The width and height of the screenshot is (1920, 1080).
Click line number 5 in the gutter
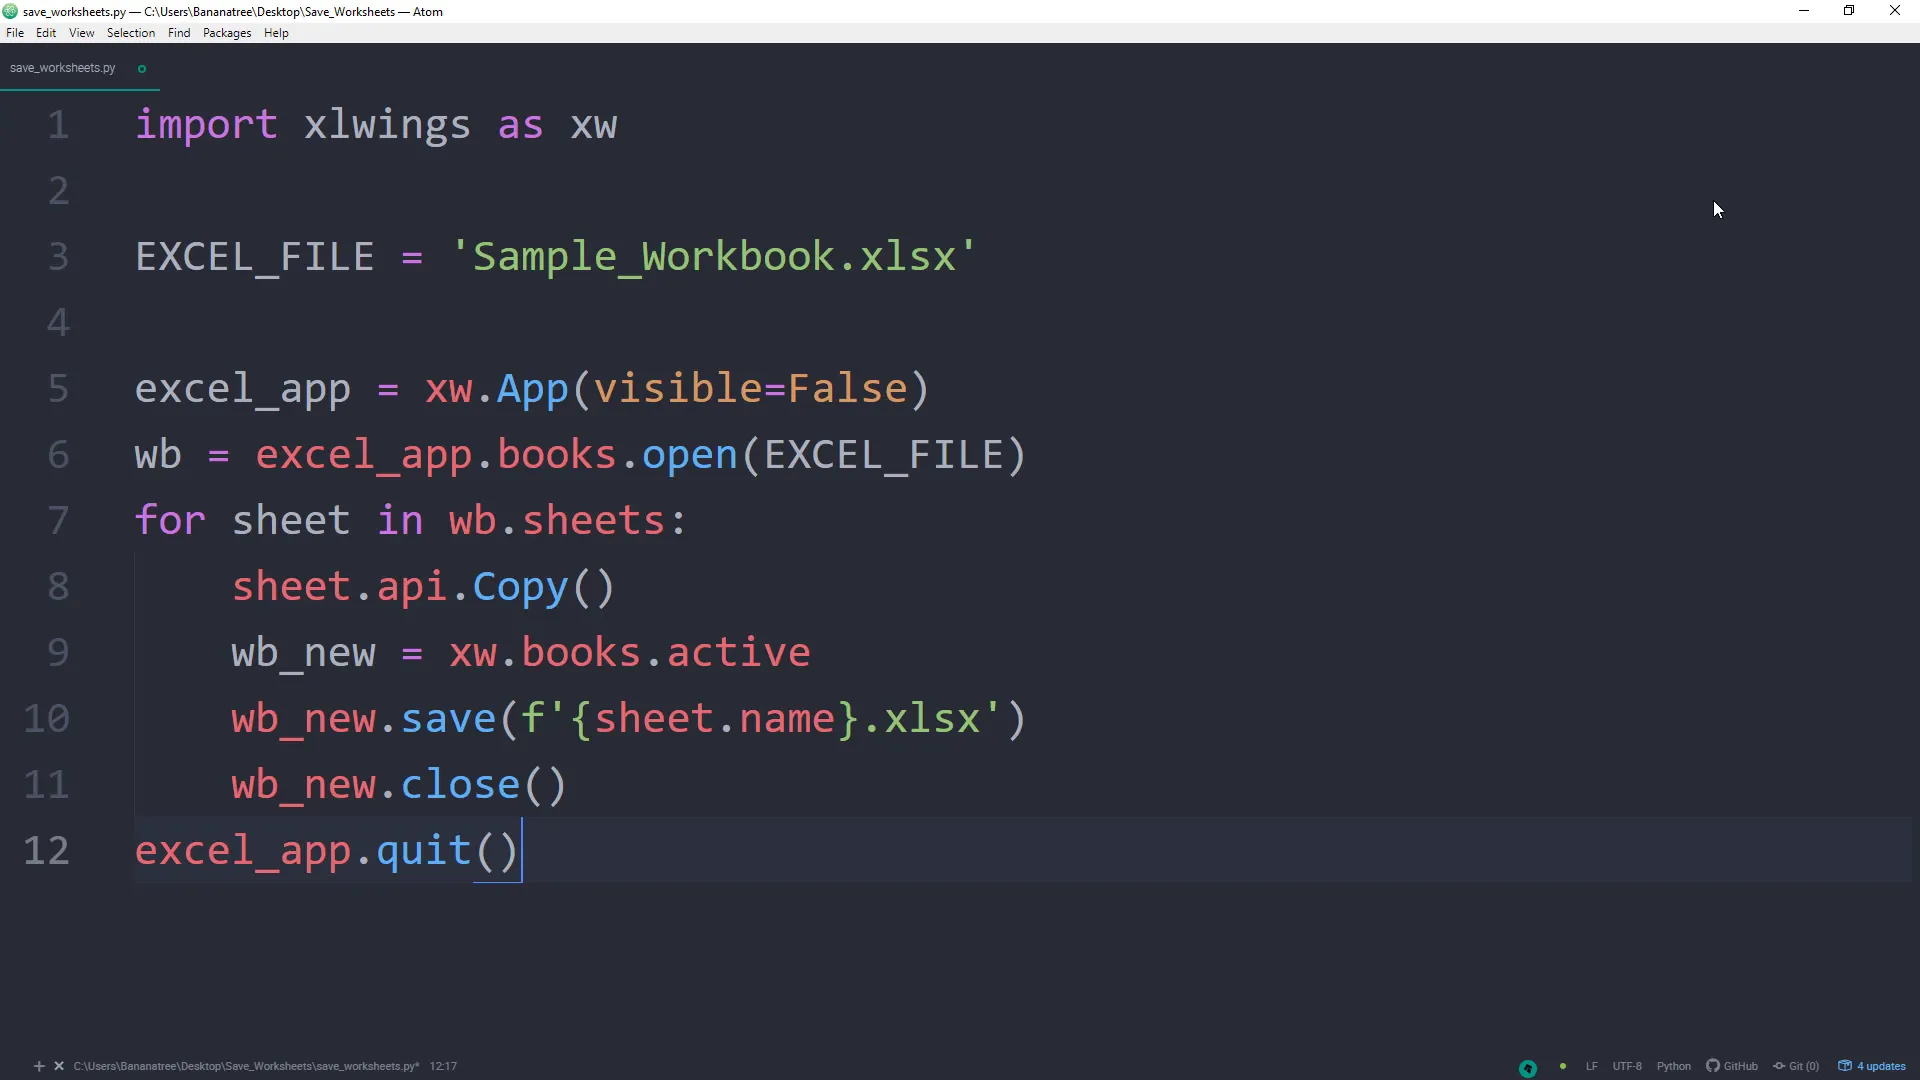point(58,388)
